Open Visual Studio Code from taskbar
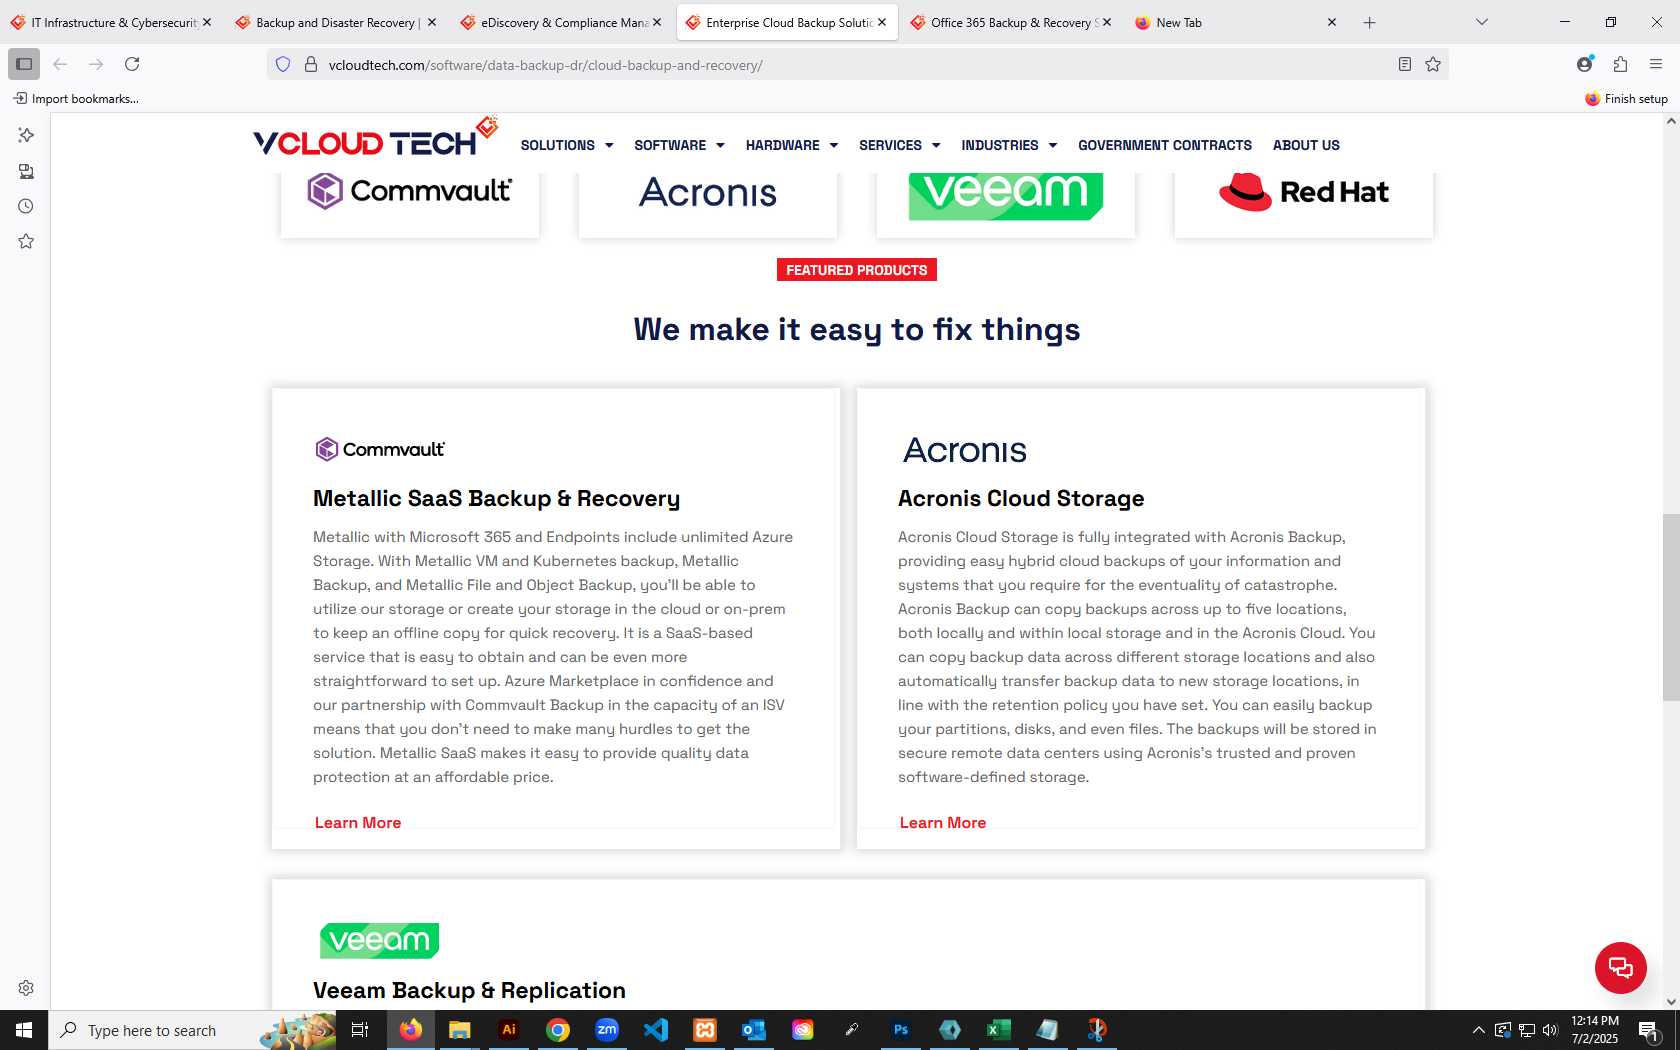 tap(656, 1030)
